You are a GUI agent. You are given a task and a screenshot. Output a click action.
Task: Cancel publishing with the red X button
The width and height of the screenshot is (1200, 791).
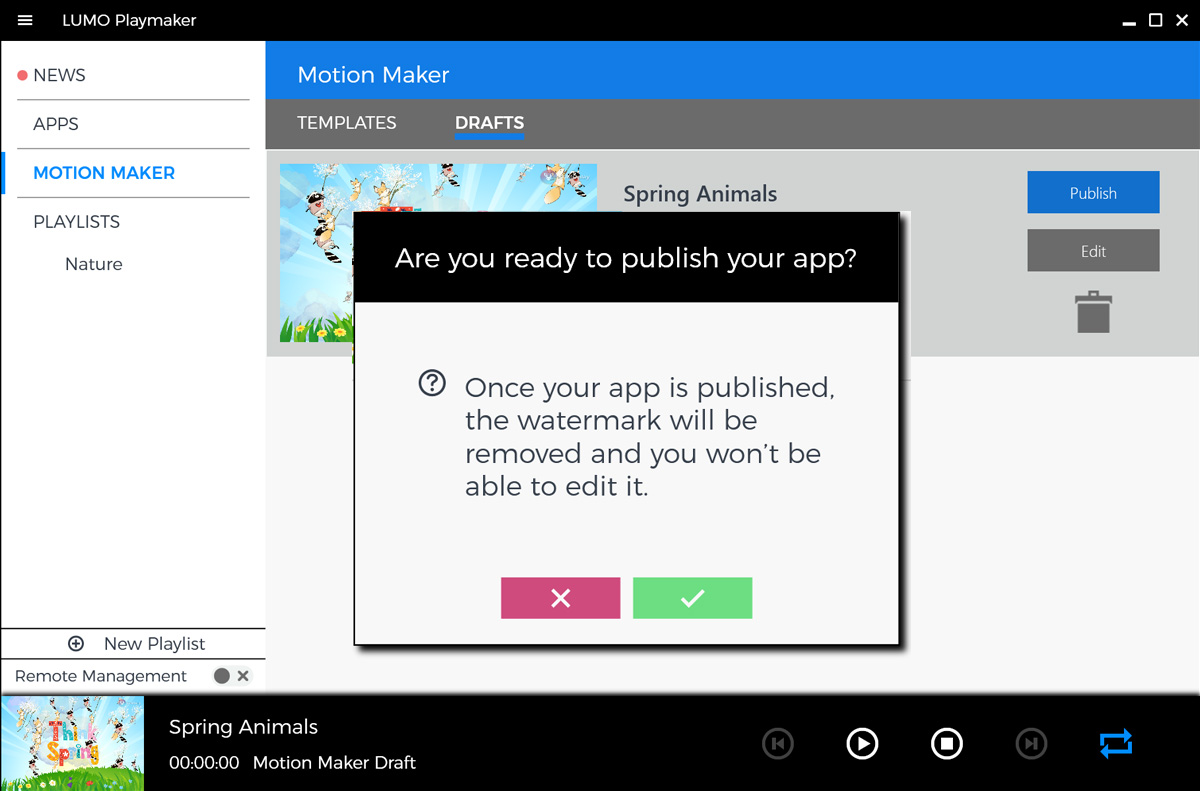click(x=560, y=598)
